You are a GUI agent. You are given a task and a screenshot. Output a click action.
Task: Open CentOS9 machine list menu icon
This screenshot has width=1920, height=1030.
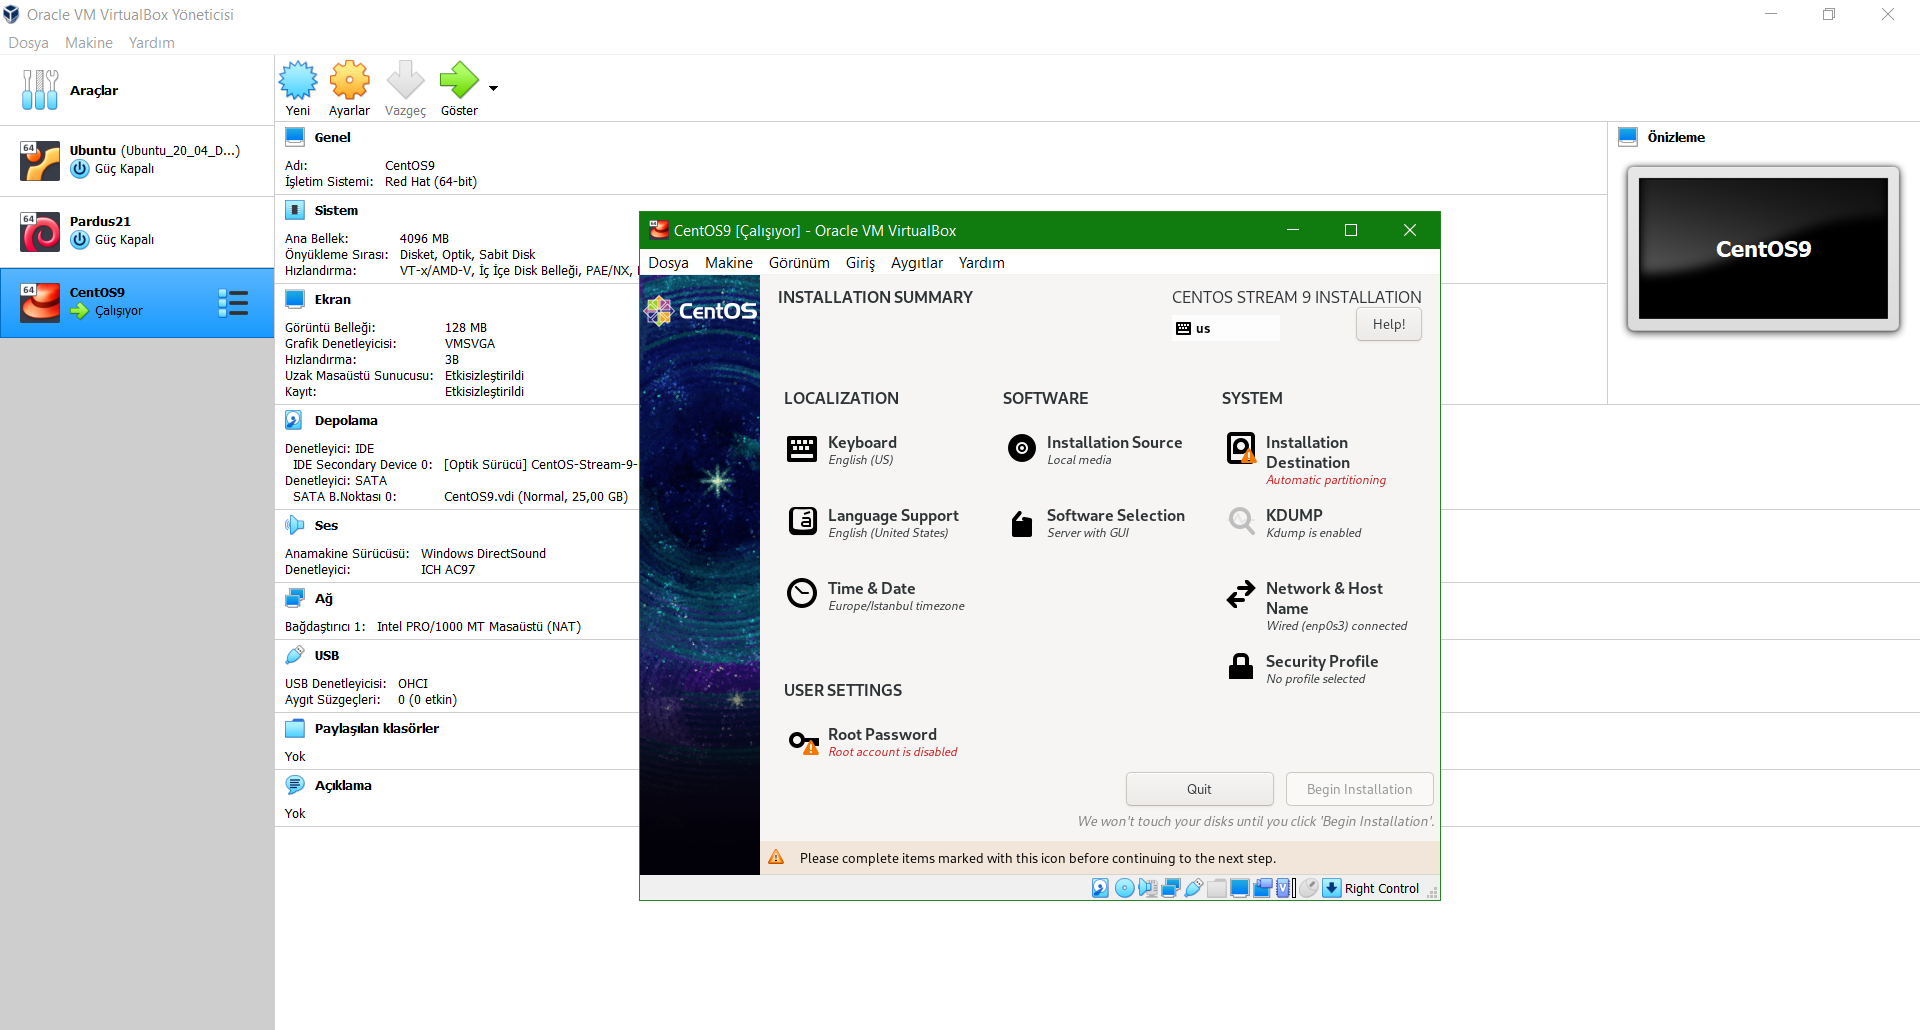233,303
